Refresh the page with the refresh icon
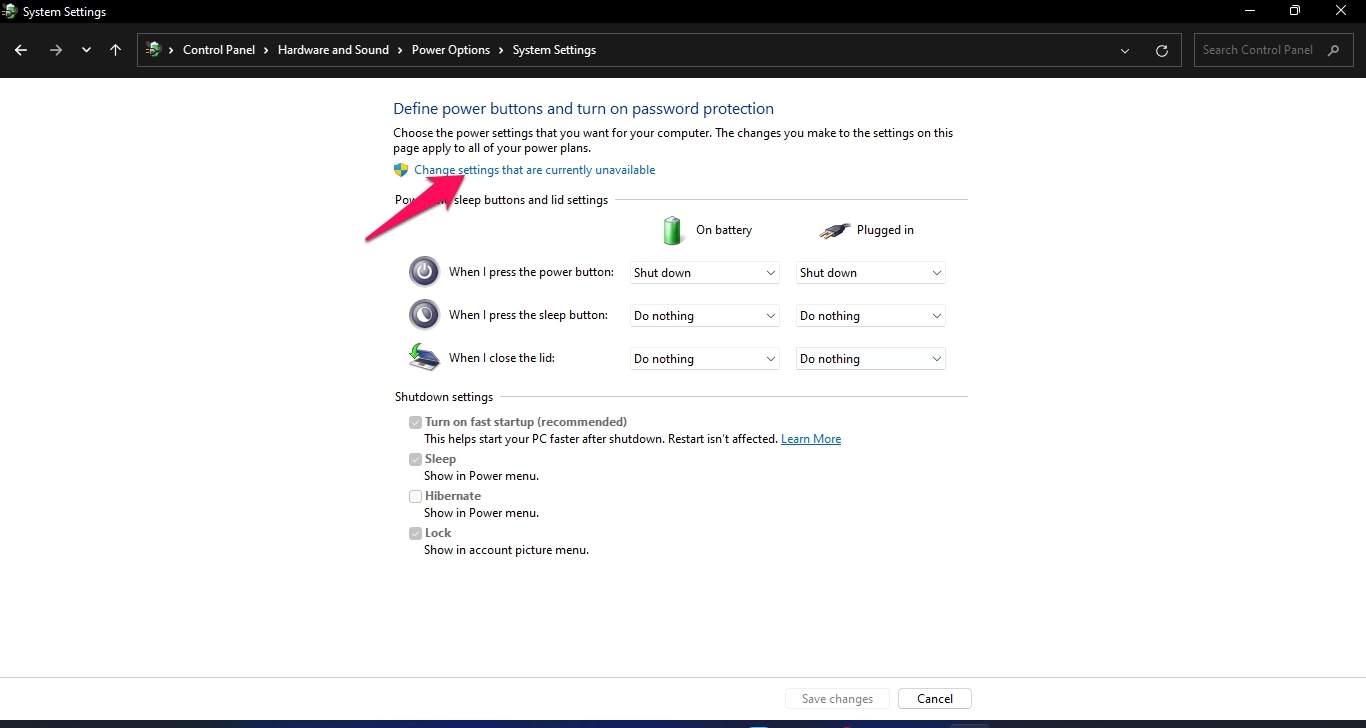The height and width of the screenshot is (728, 1366). 1162,50
